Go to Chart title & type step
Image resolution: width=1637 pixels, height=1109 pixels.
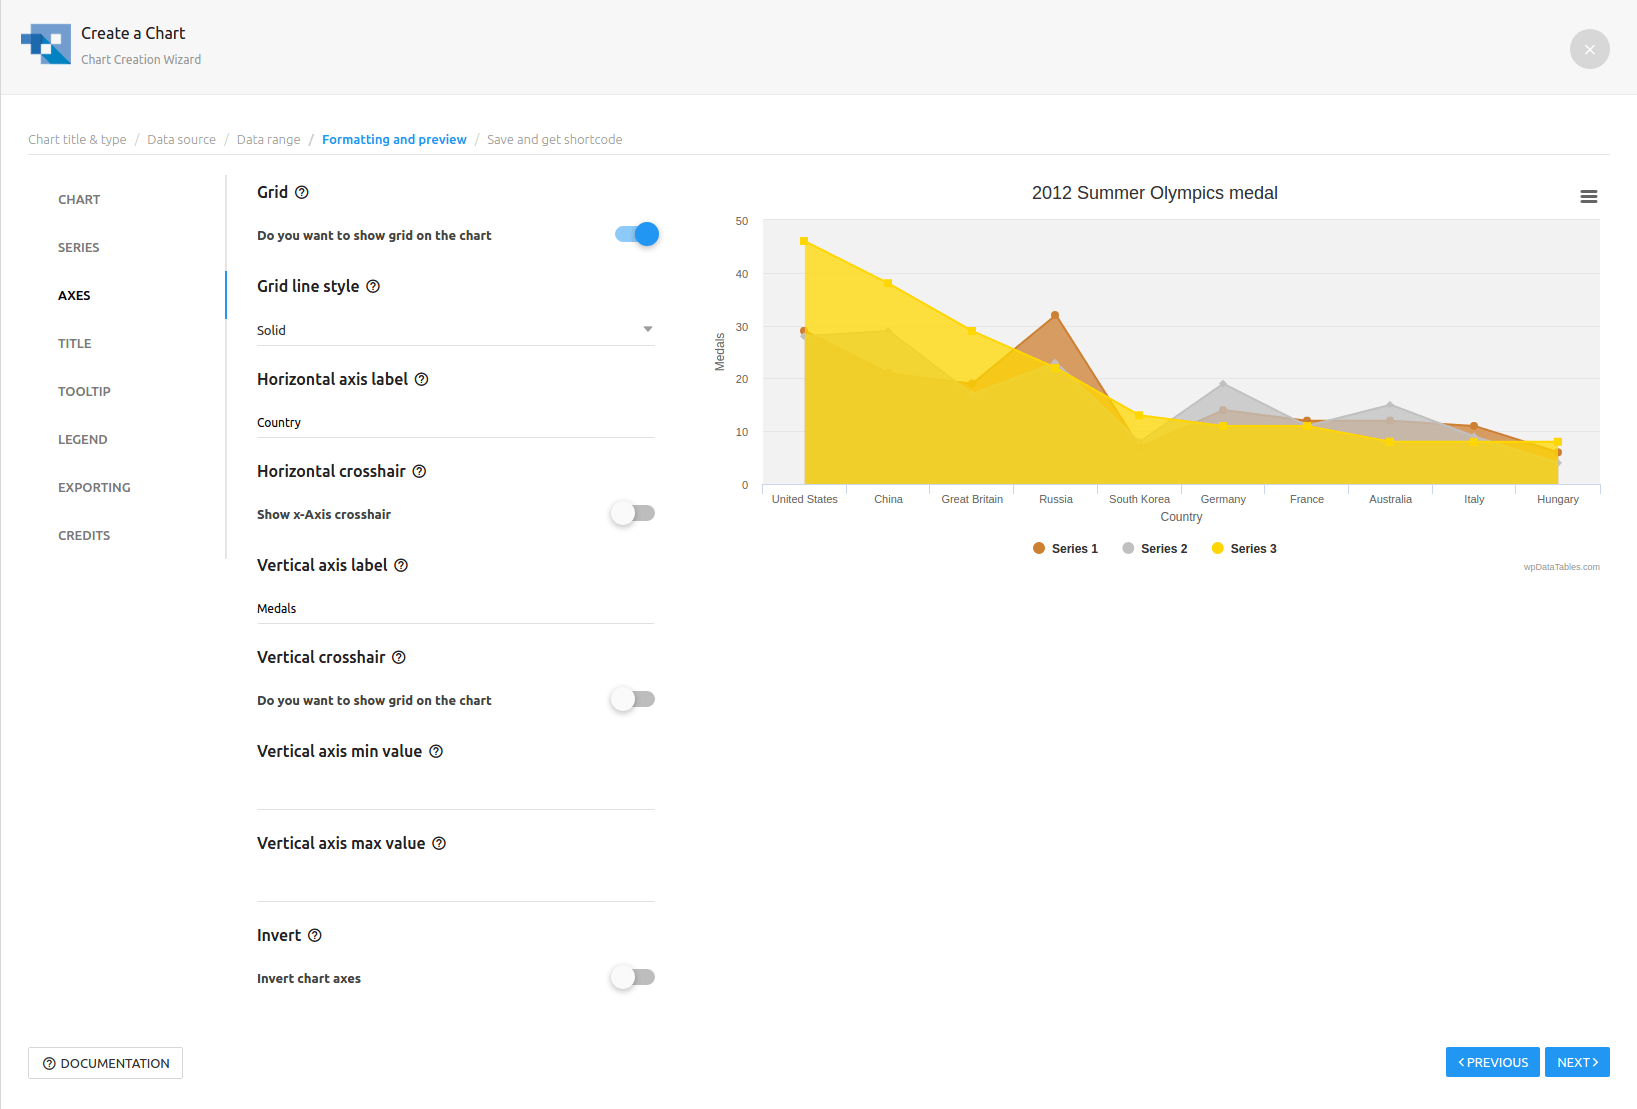tap(77, 139)
